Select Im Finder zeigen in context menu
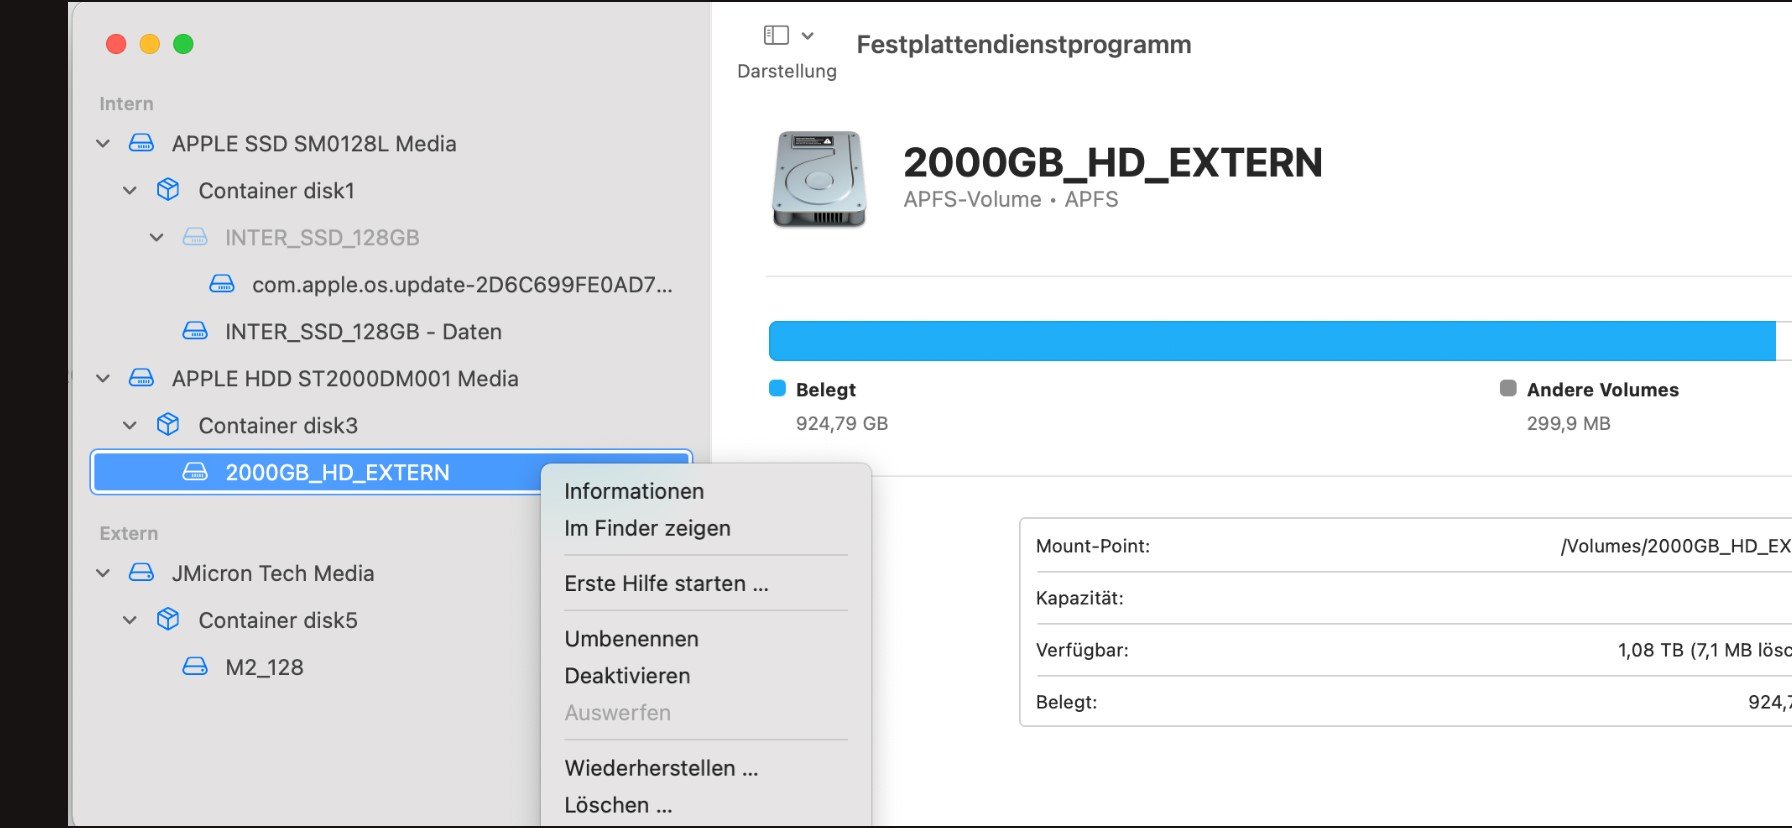 pos(647,528)
